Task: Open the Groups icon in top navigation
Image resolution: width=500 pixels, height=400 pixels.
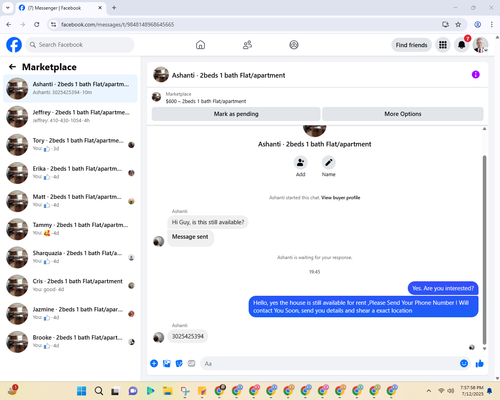Action: tap(294, 45)
